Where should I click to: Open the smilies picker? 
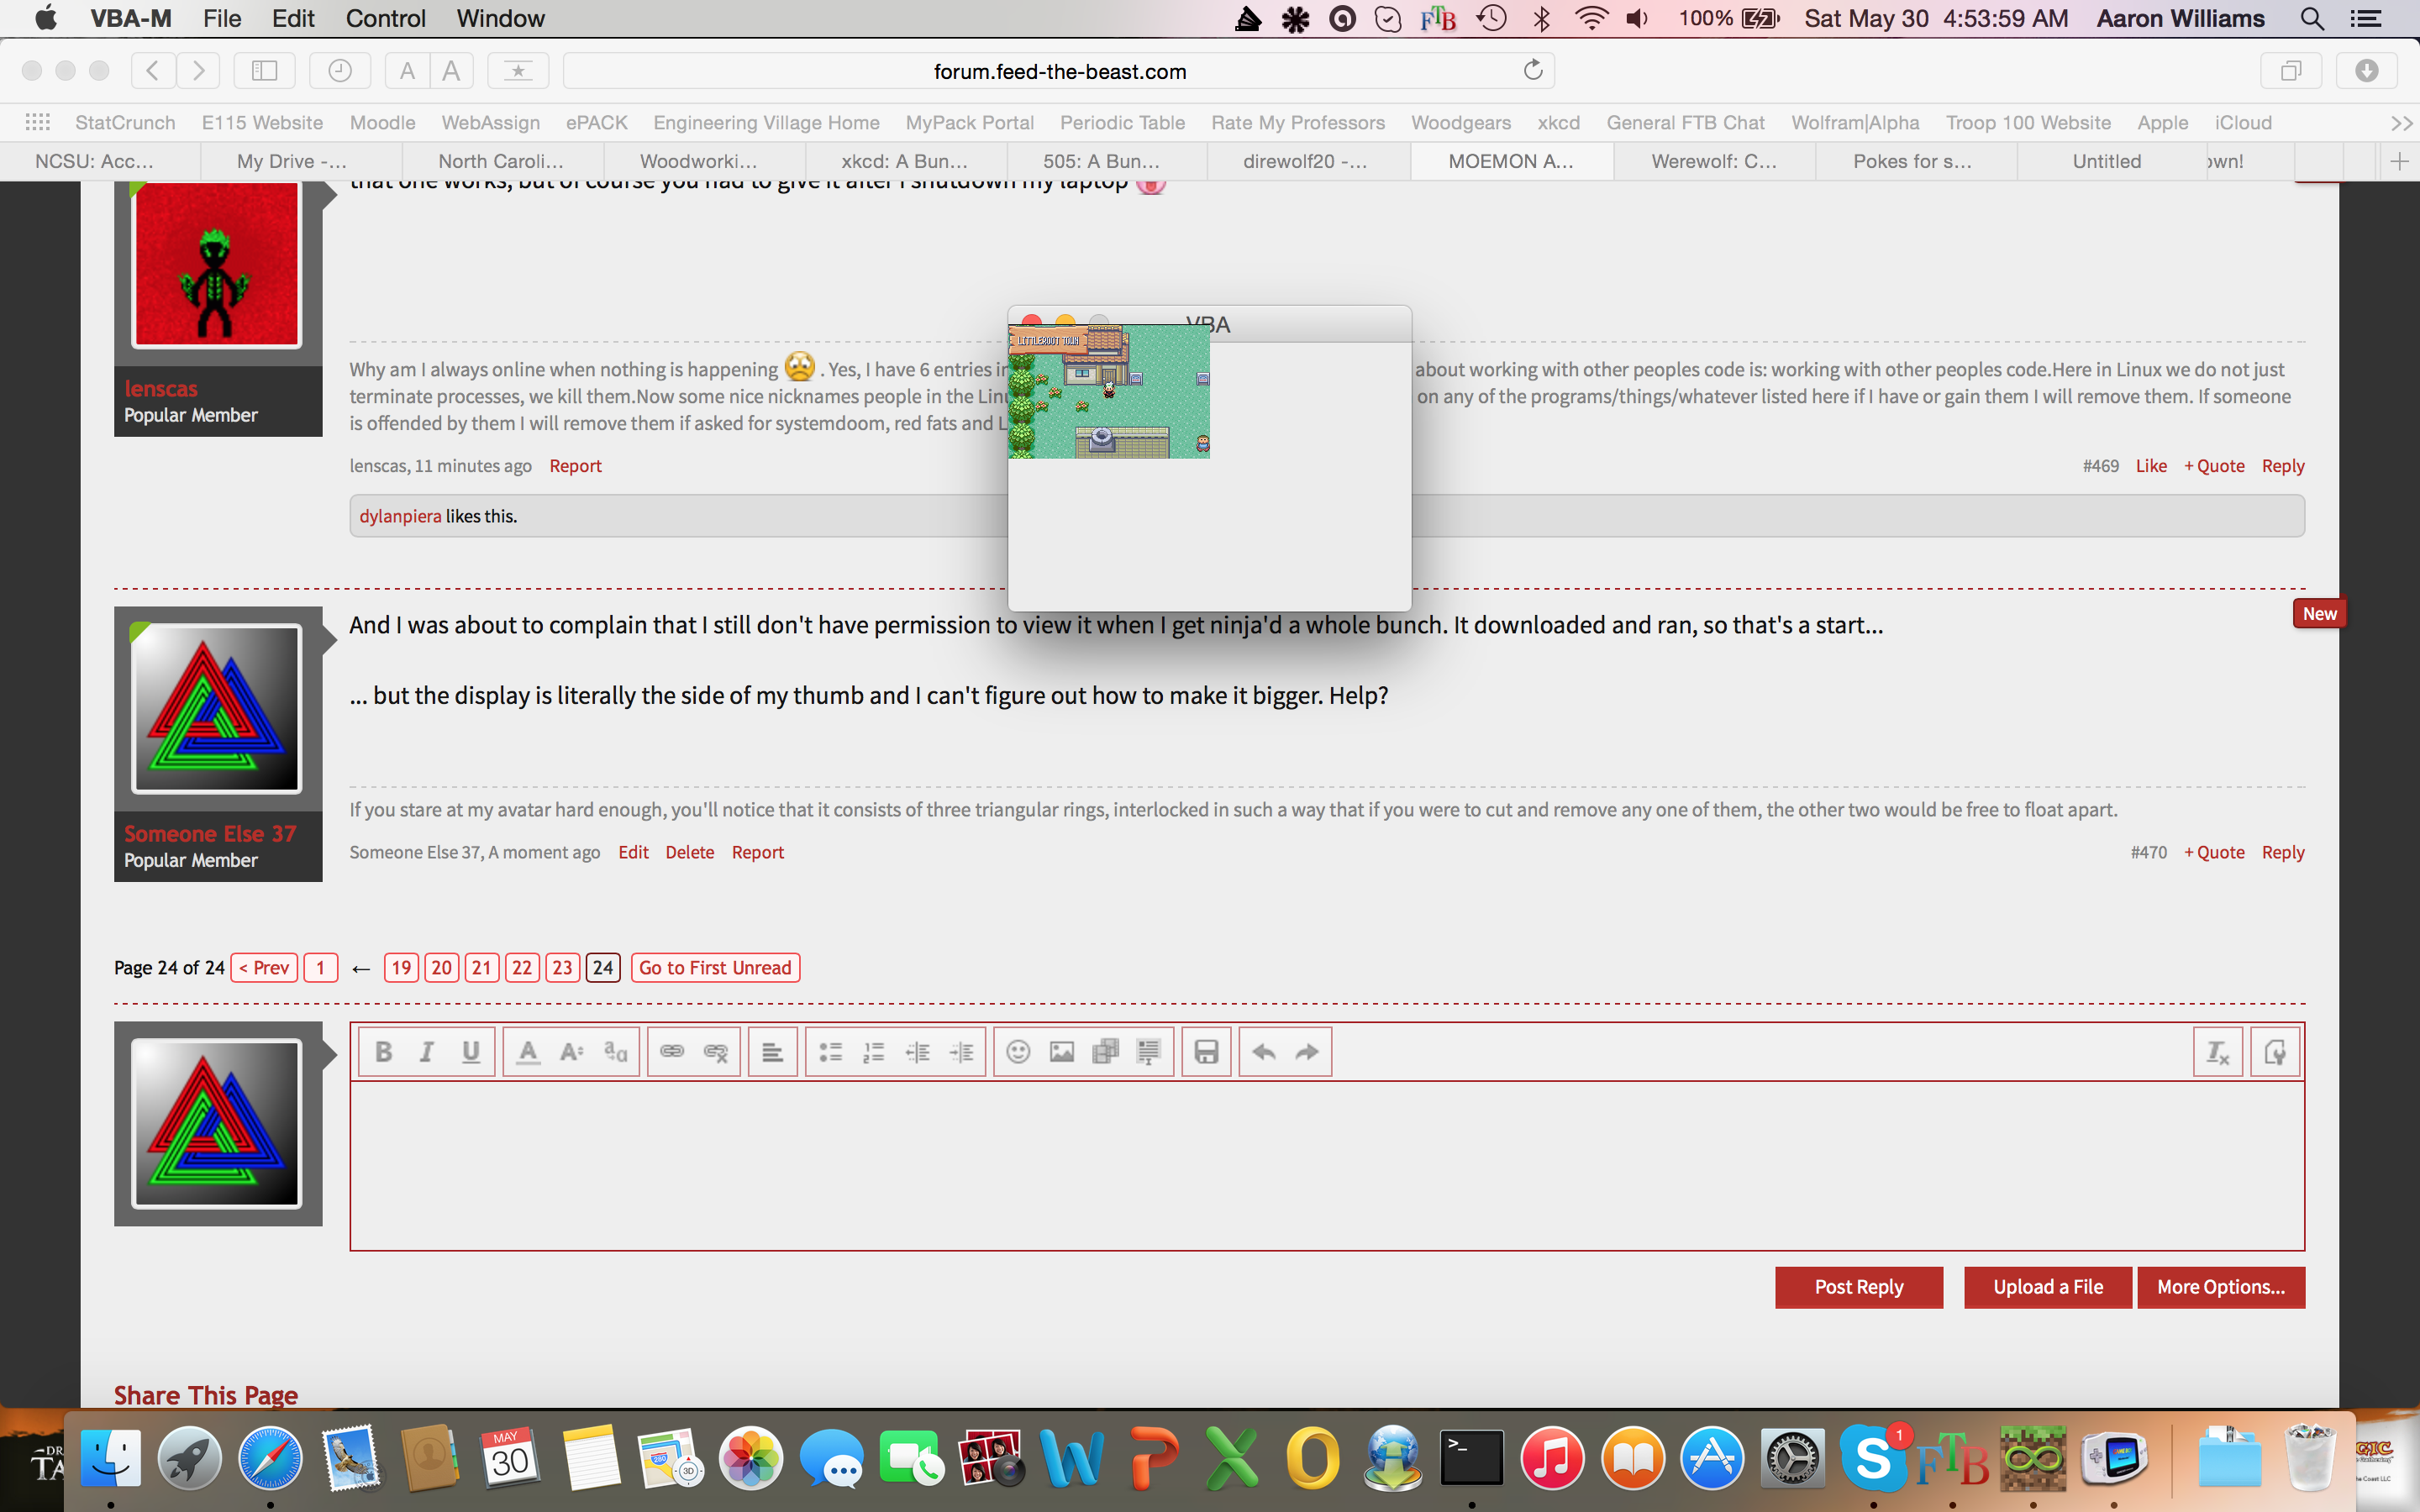pyautogui.click(x=1018, y=1052)
